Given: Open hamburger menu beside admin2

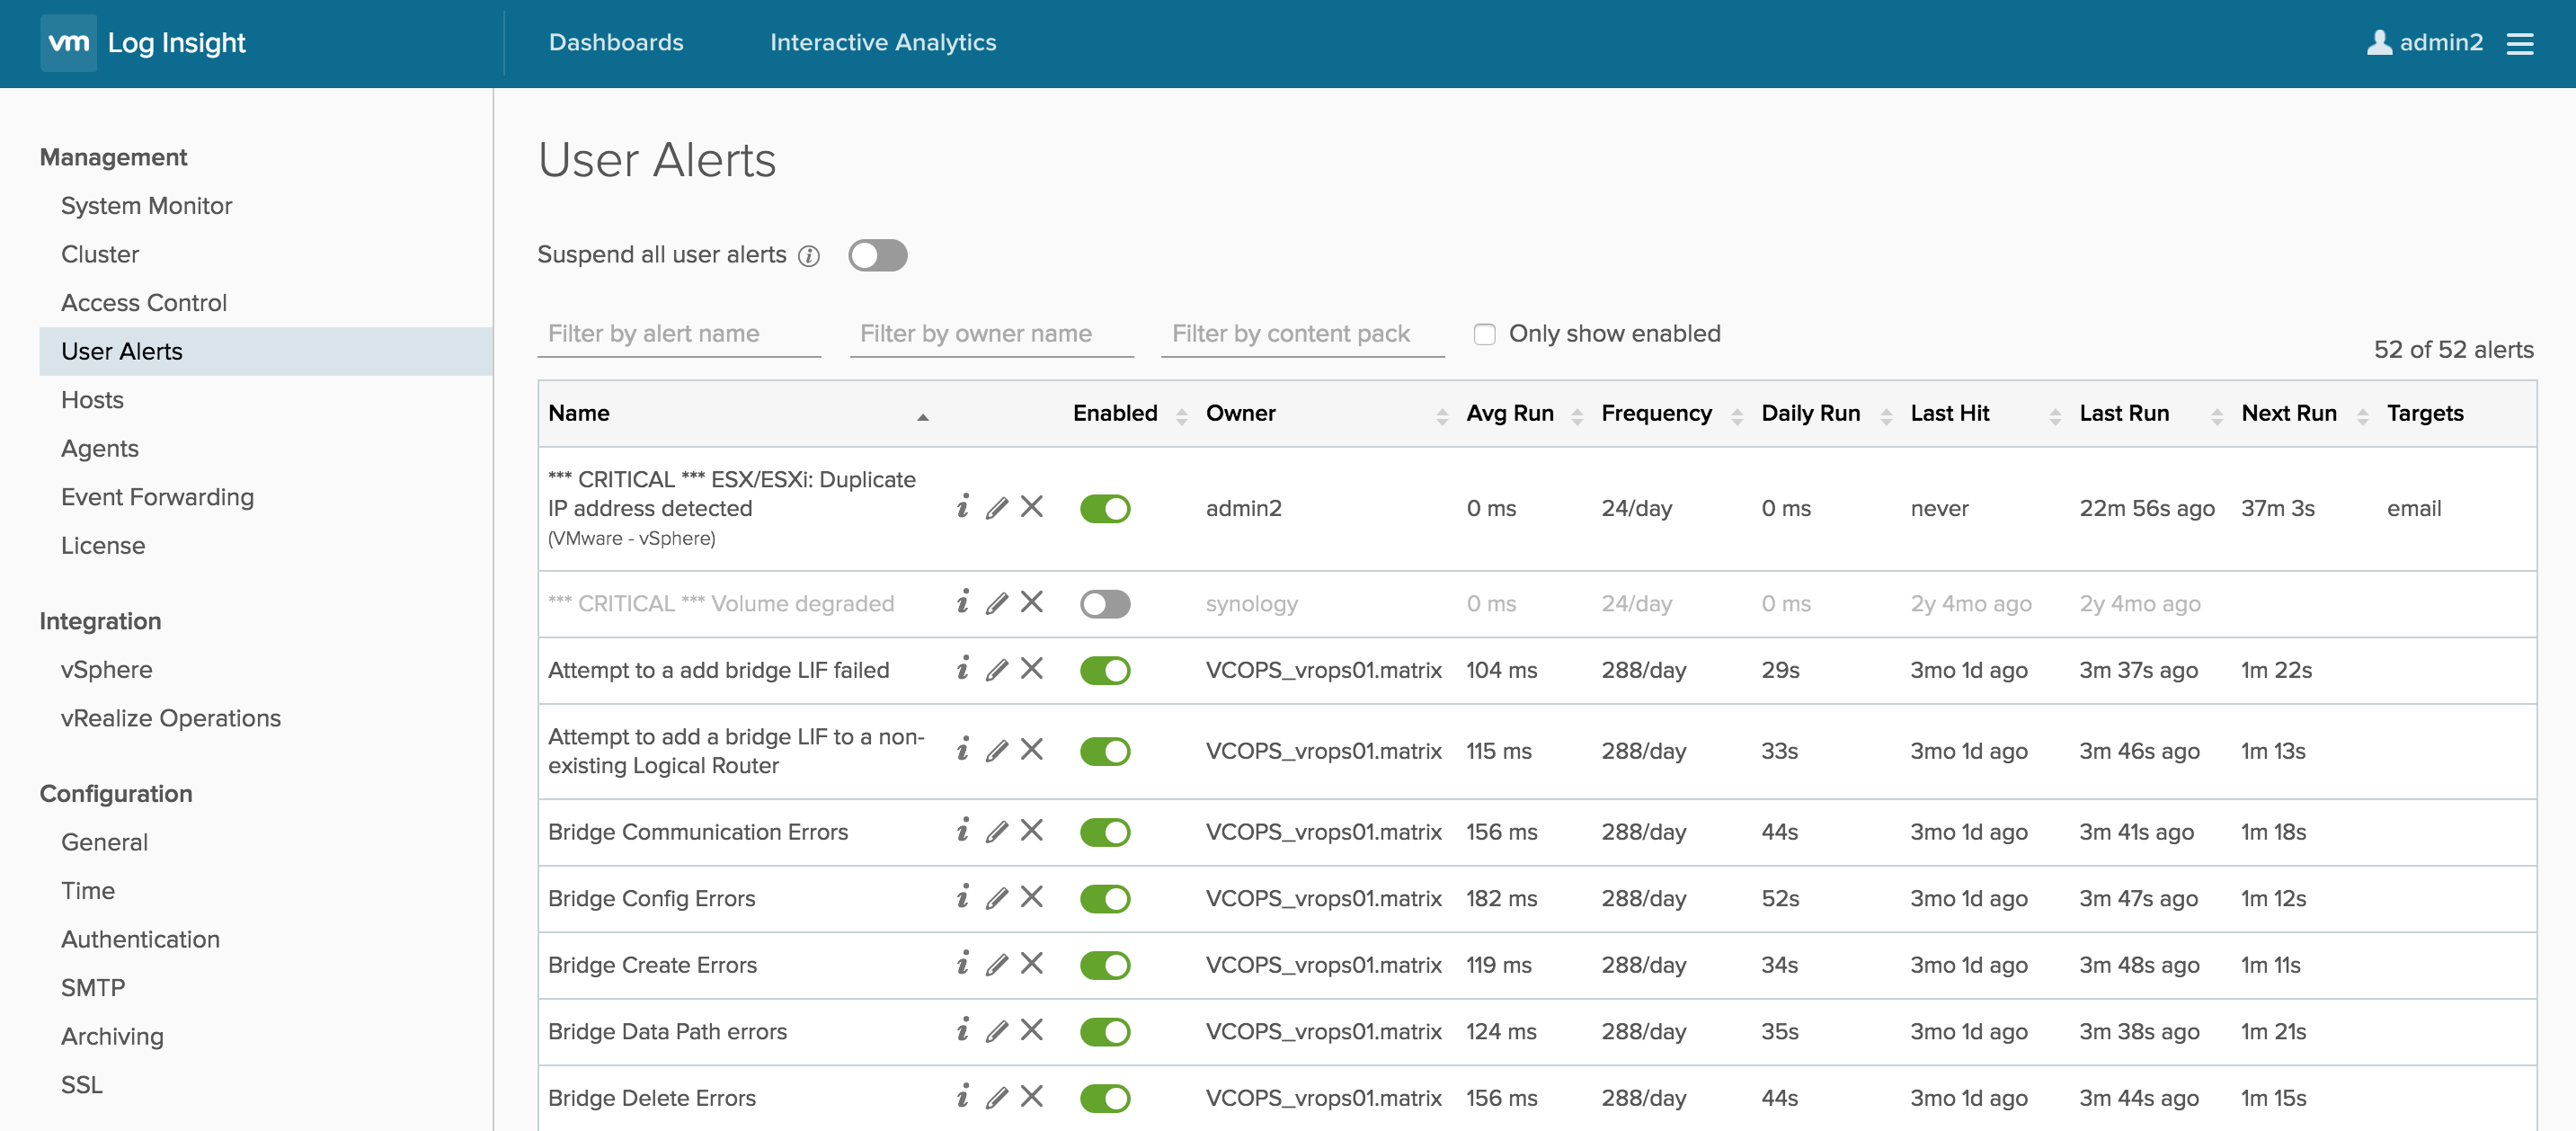Looking at the screenshot, I should pyautogui.click(x=2519, y=43).
